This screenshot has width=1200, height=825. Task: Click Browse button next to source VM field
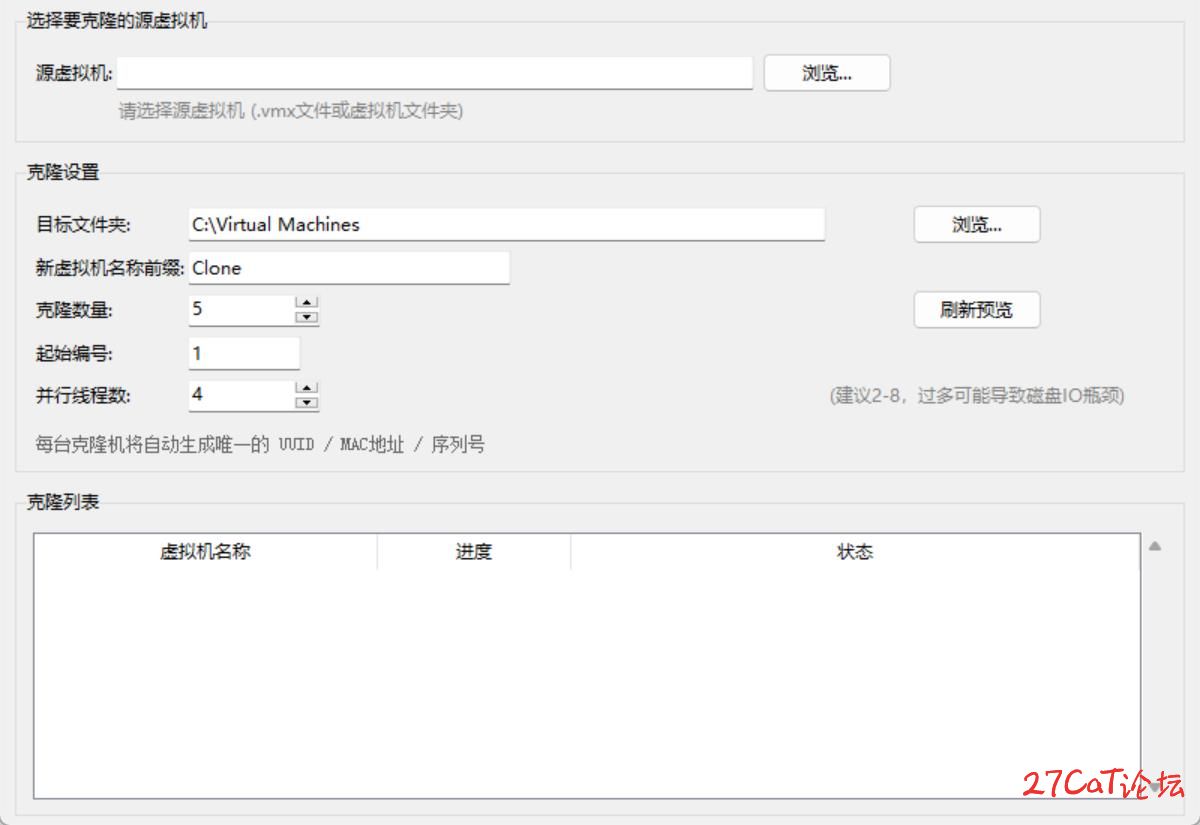tap(826, 73)
